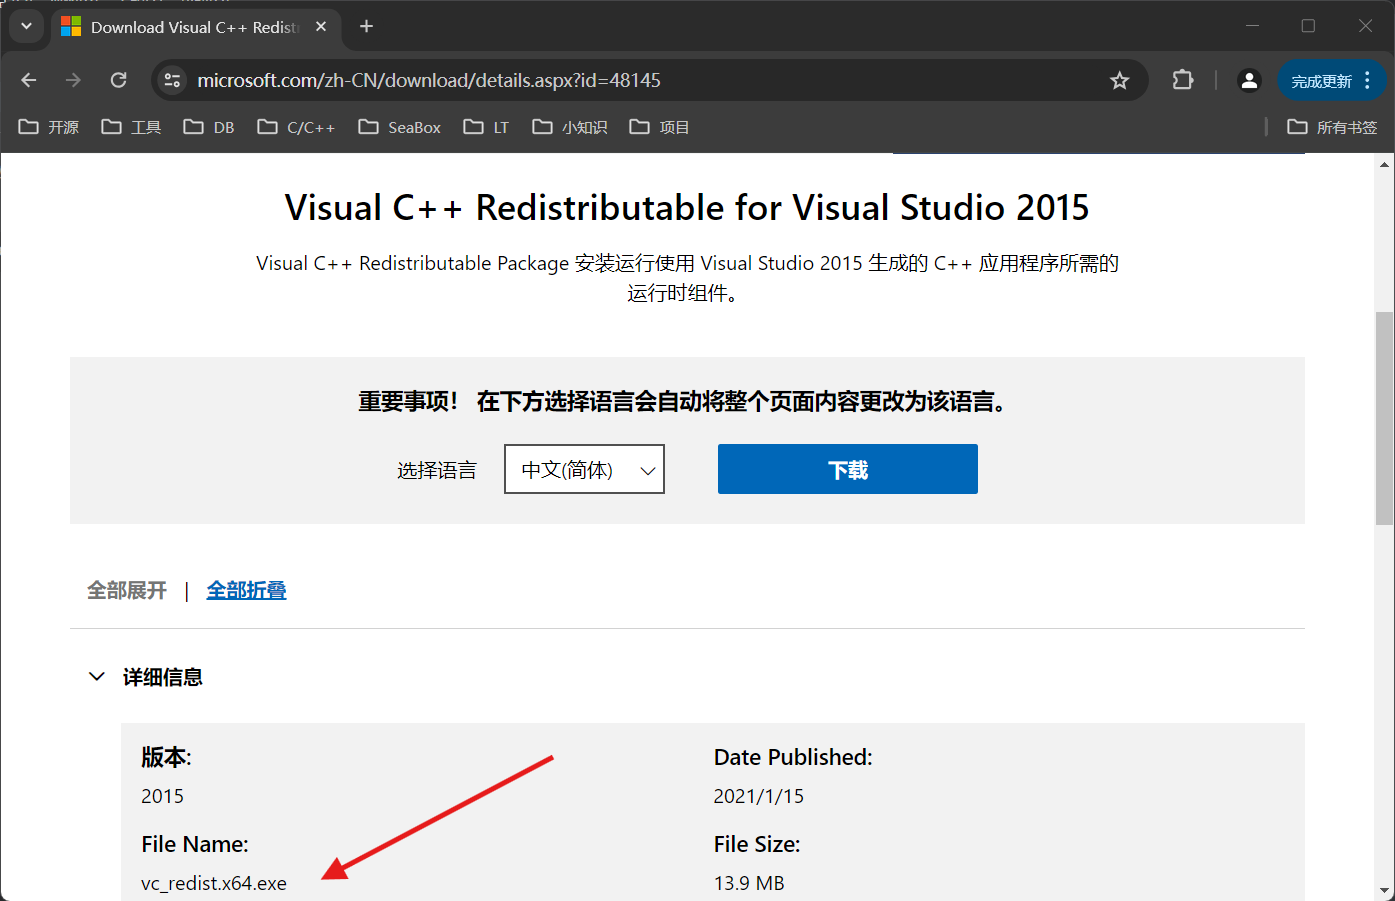This screenshot has width=1395, height=901.
Task: Click the file size value 13.9 MB
Action: [x=749, y=883]
